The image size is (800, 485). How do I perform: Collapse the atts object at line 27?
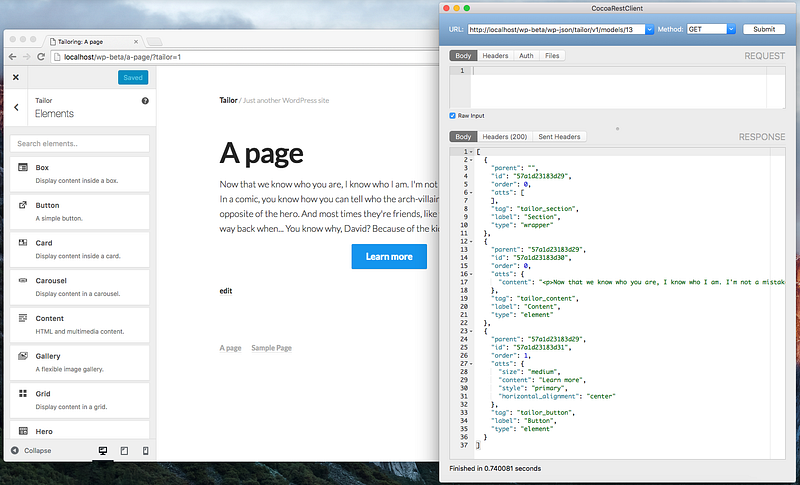[471, 364]
